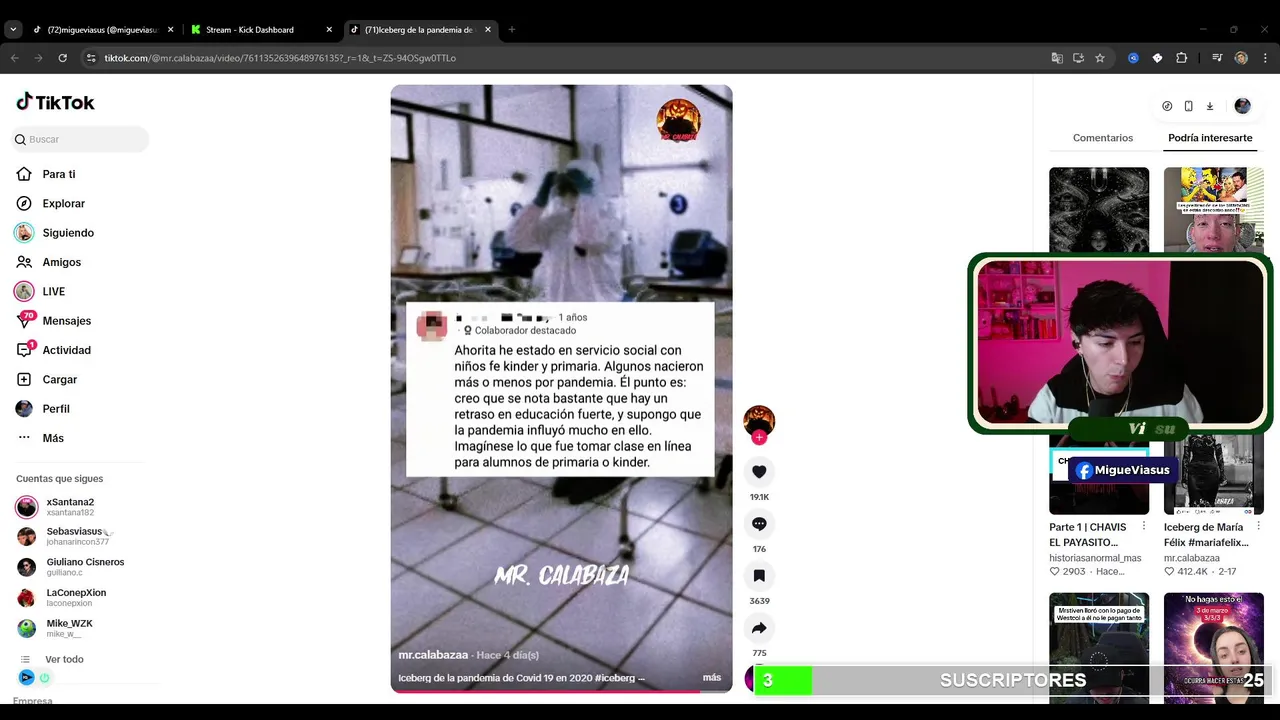The height and width of the screenshot is (720, 1280).
Task: Click the browser address bar URL
Action: click(280, 58)
